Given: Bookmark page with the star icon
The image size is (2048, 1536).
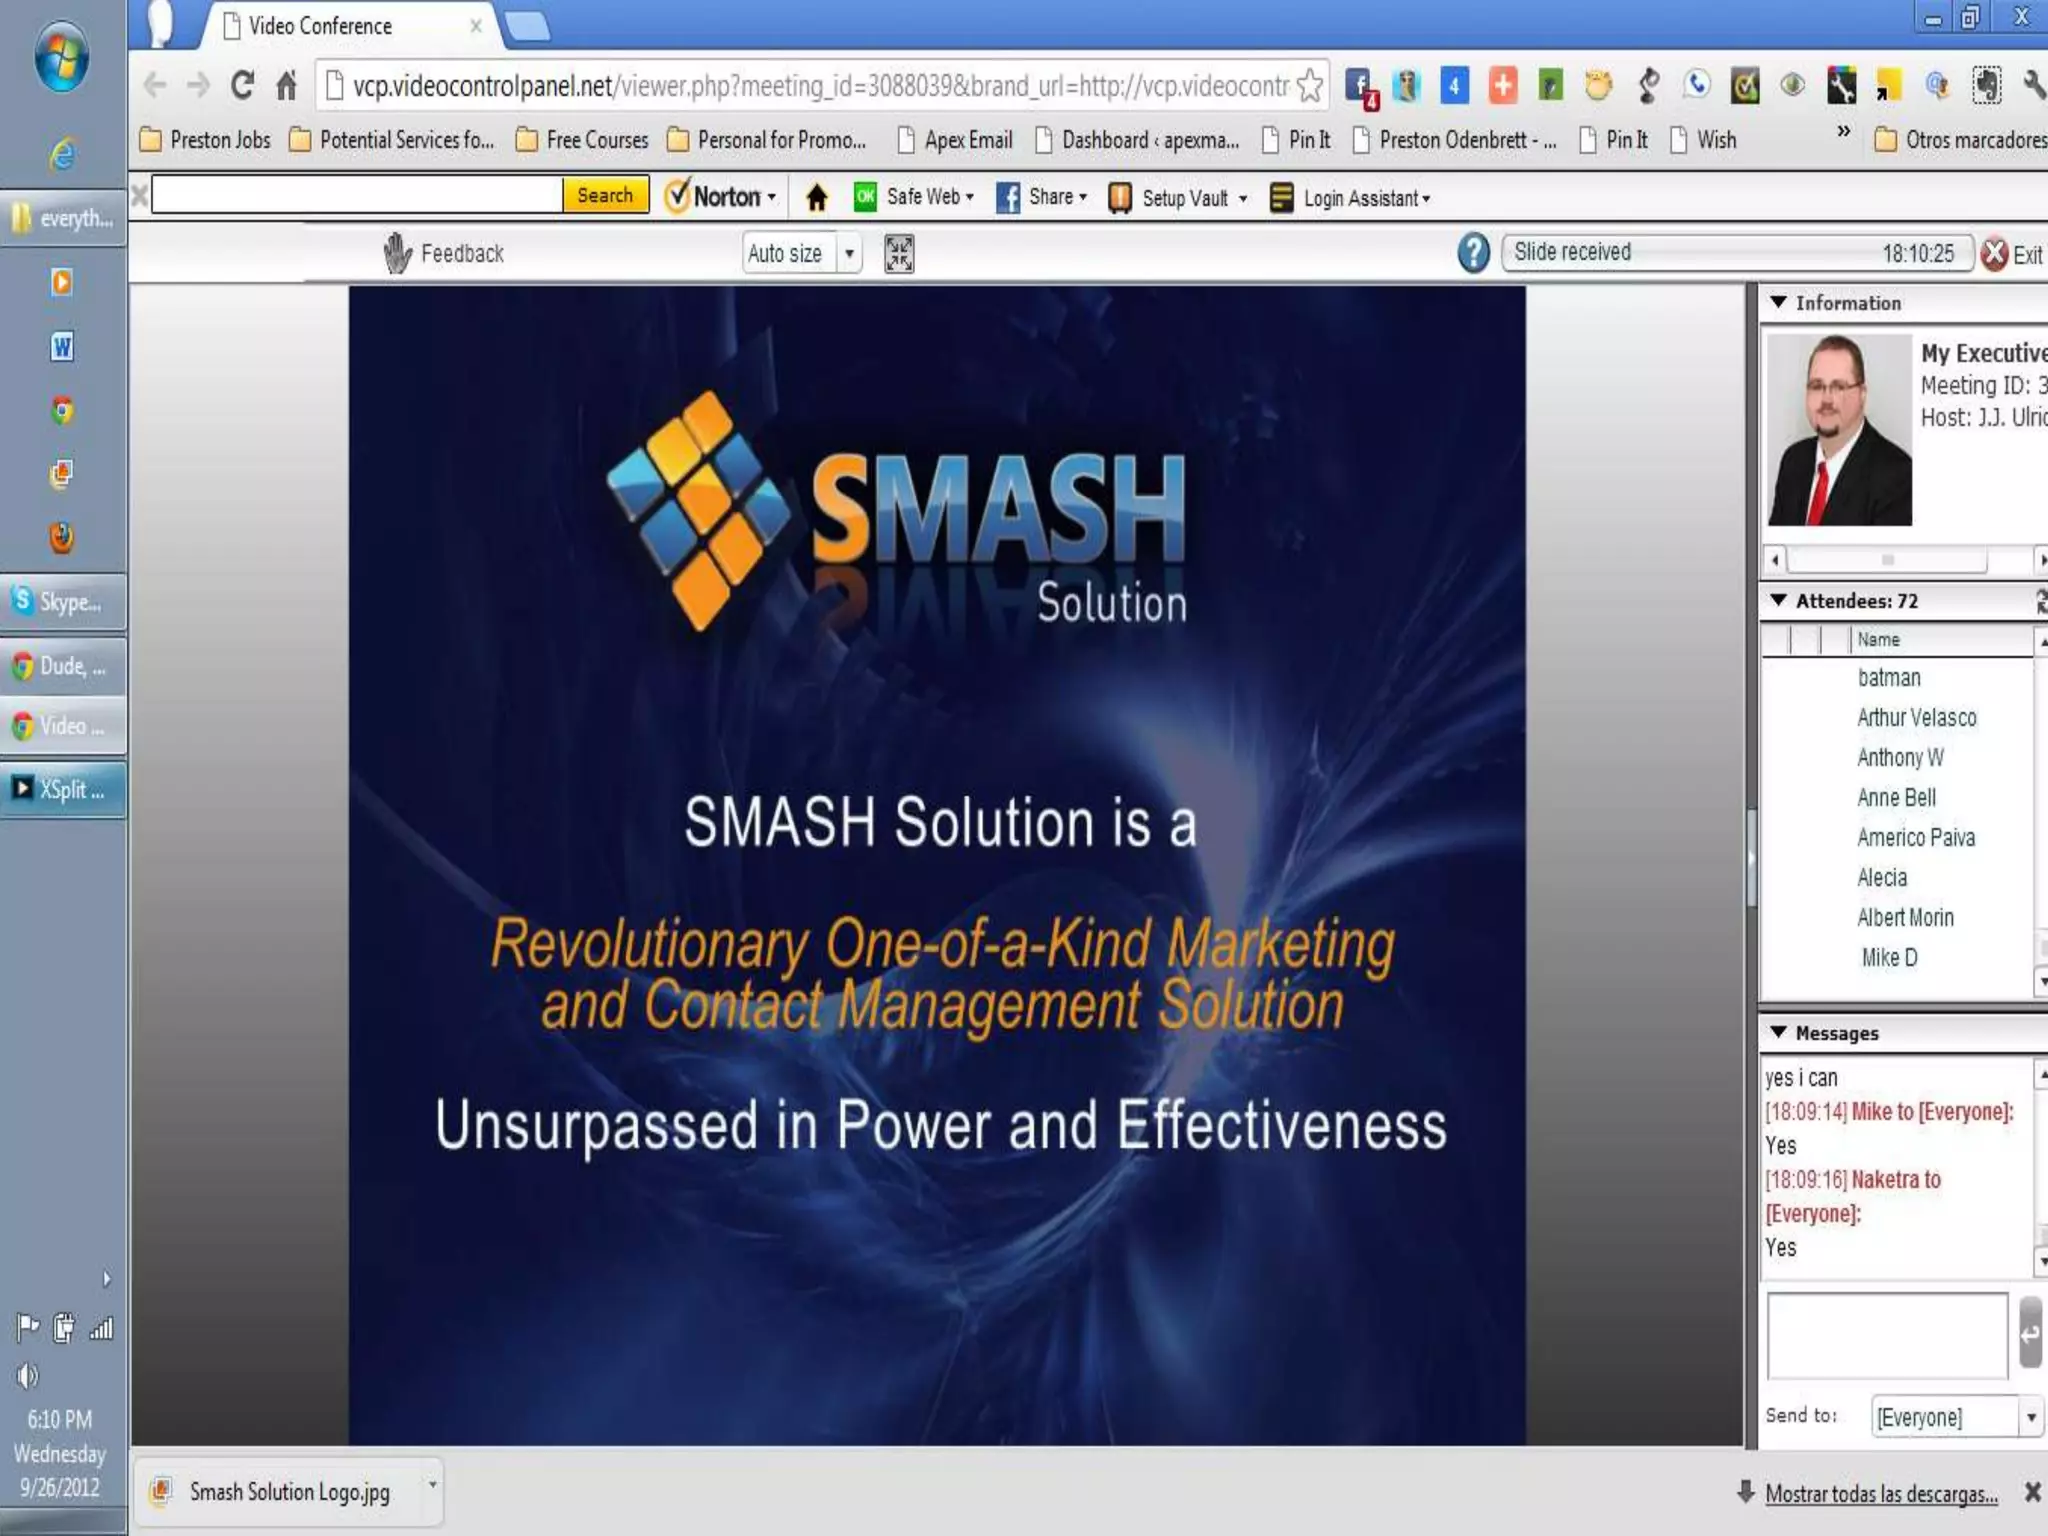Looking at the screenshot, I should coord(1309,86).
